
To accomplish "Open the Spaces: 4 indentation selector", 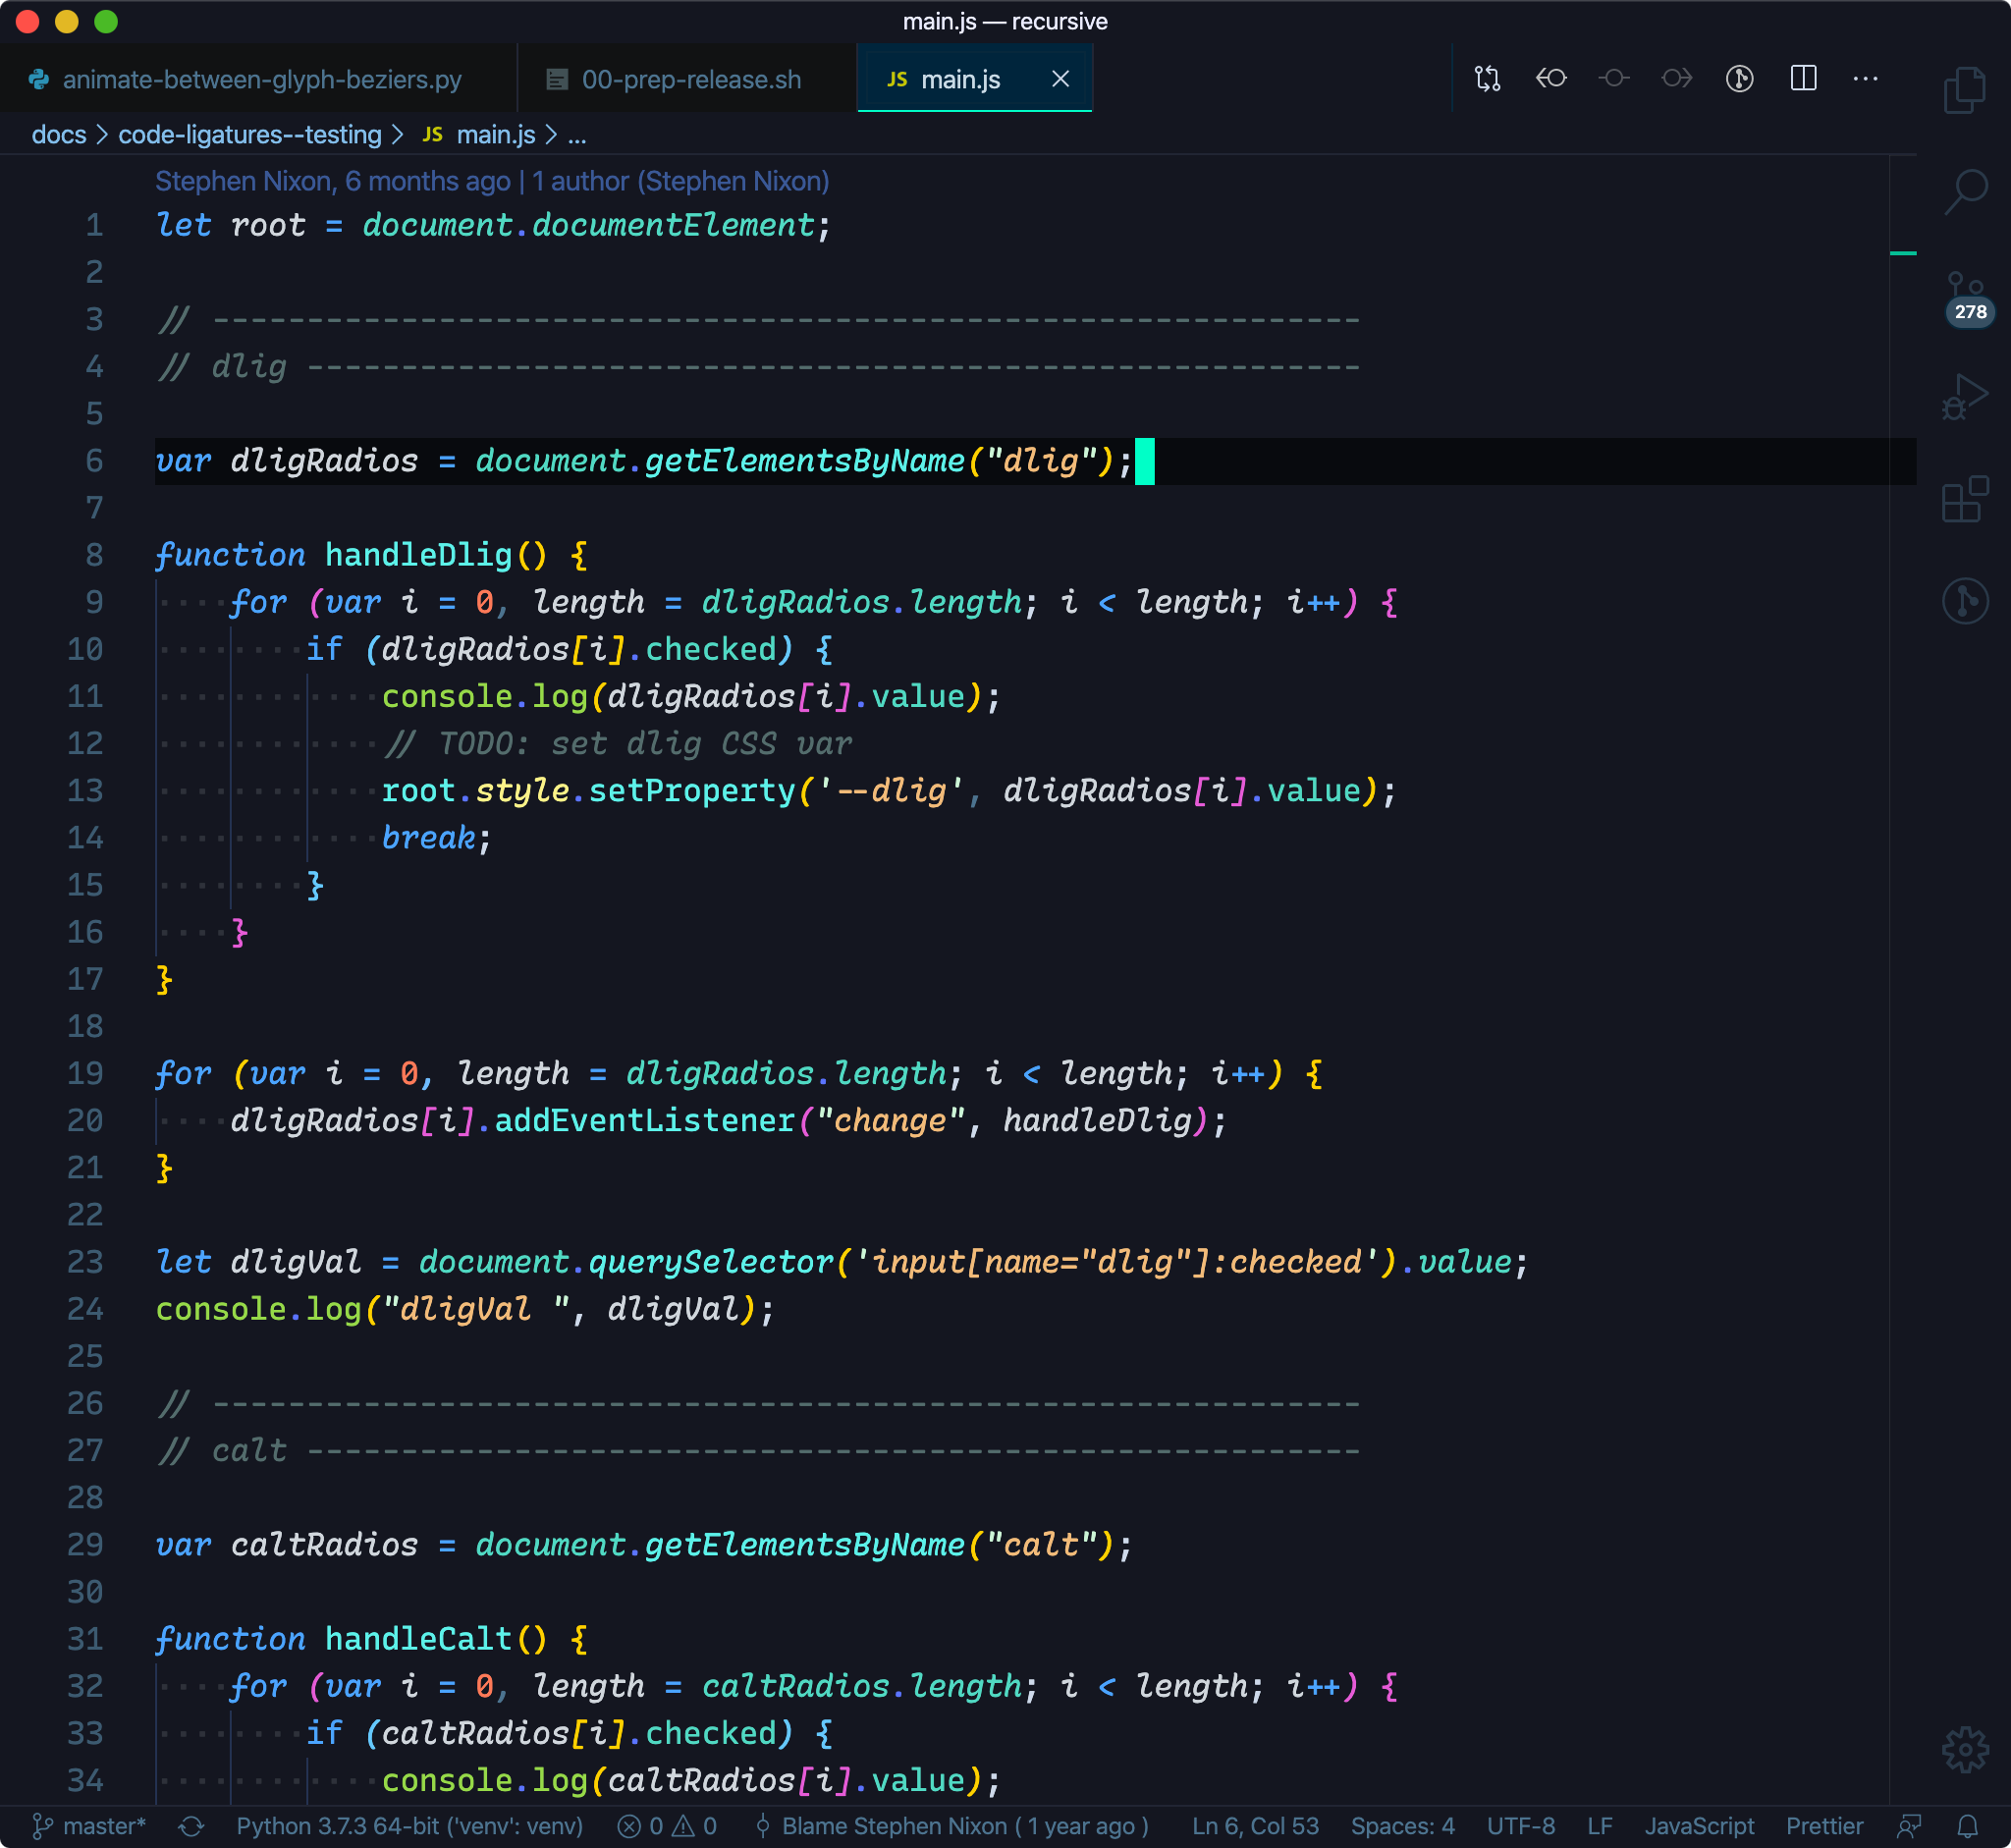I will tap(1402, 1826).
